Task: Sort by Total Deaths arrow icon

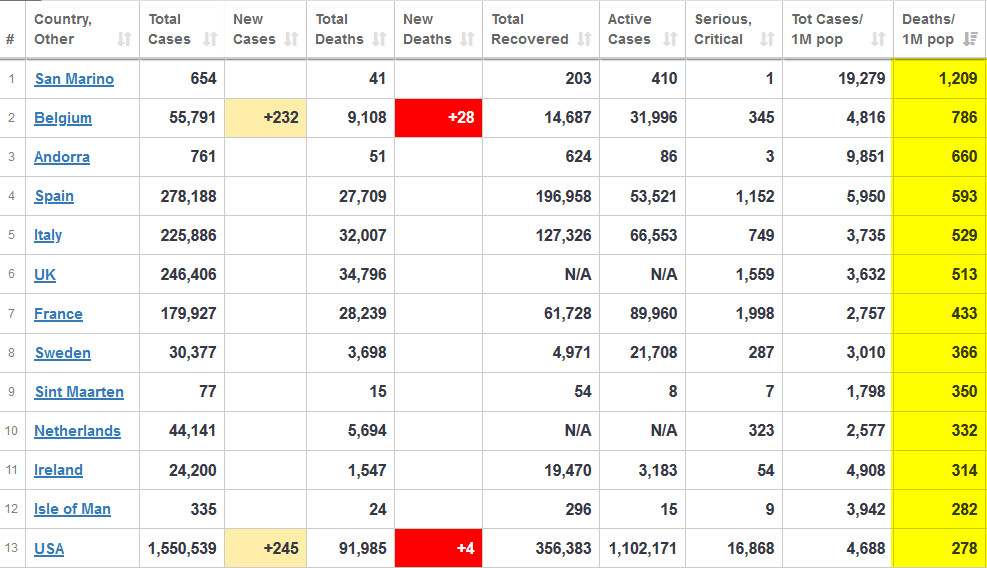Action: (x=379, y=40)
